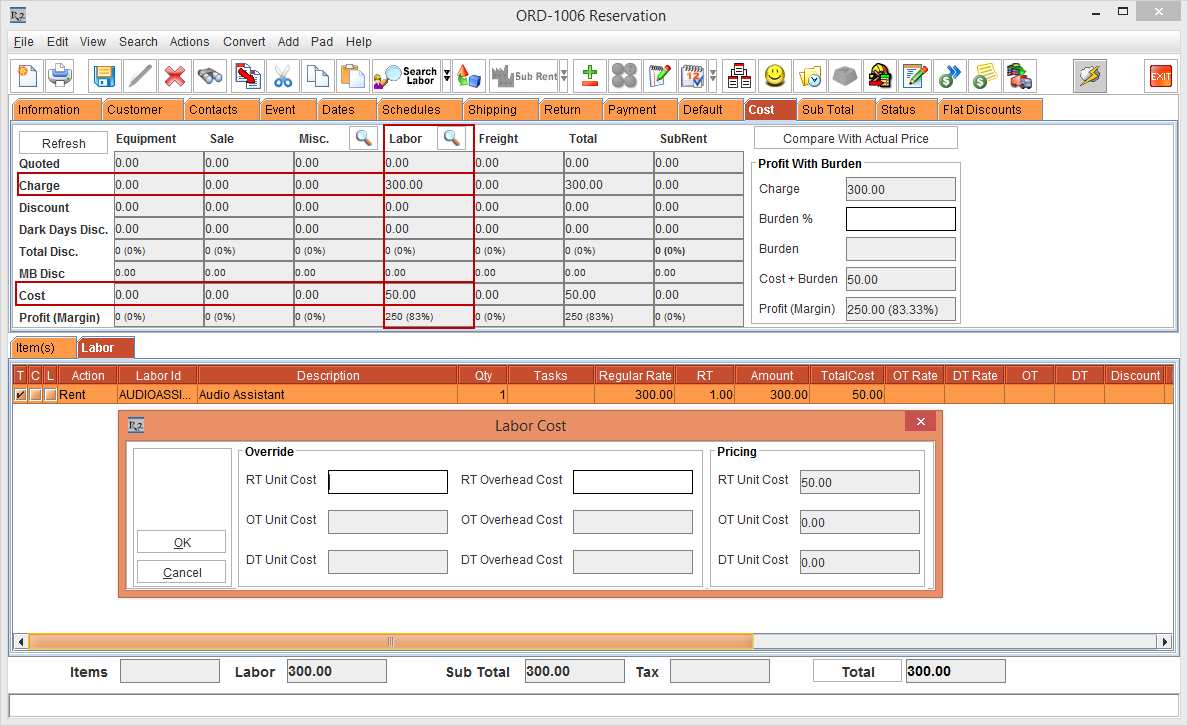Uncheck the T checkbox in Audio Assistant row
1188x726 pixels.
pyautogui.click(x=20, y=395)
